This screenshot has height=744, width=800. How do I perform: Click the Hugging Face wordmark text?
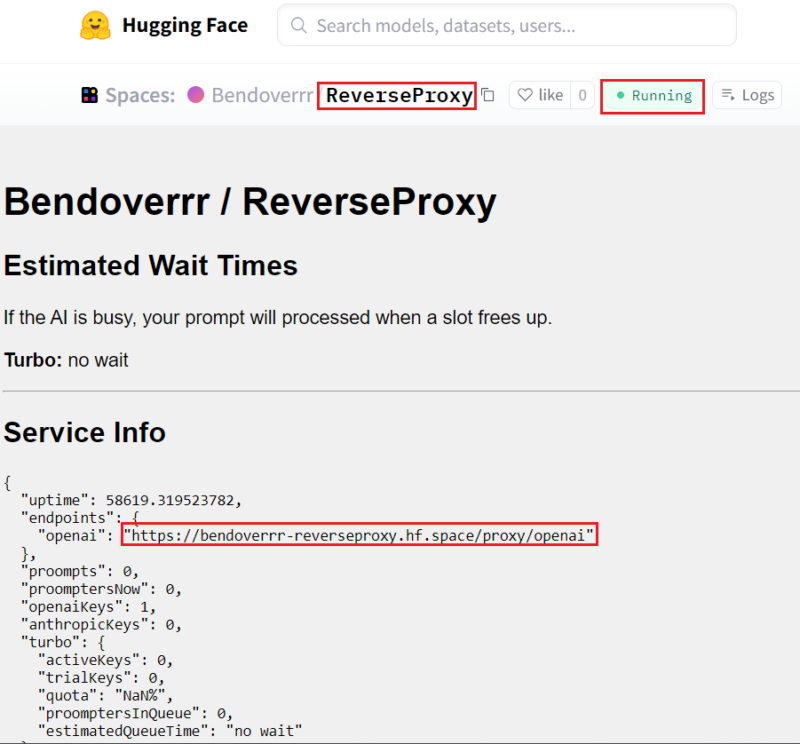tap(184, 25)
